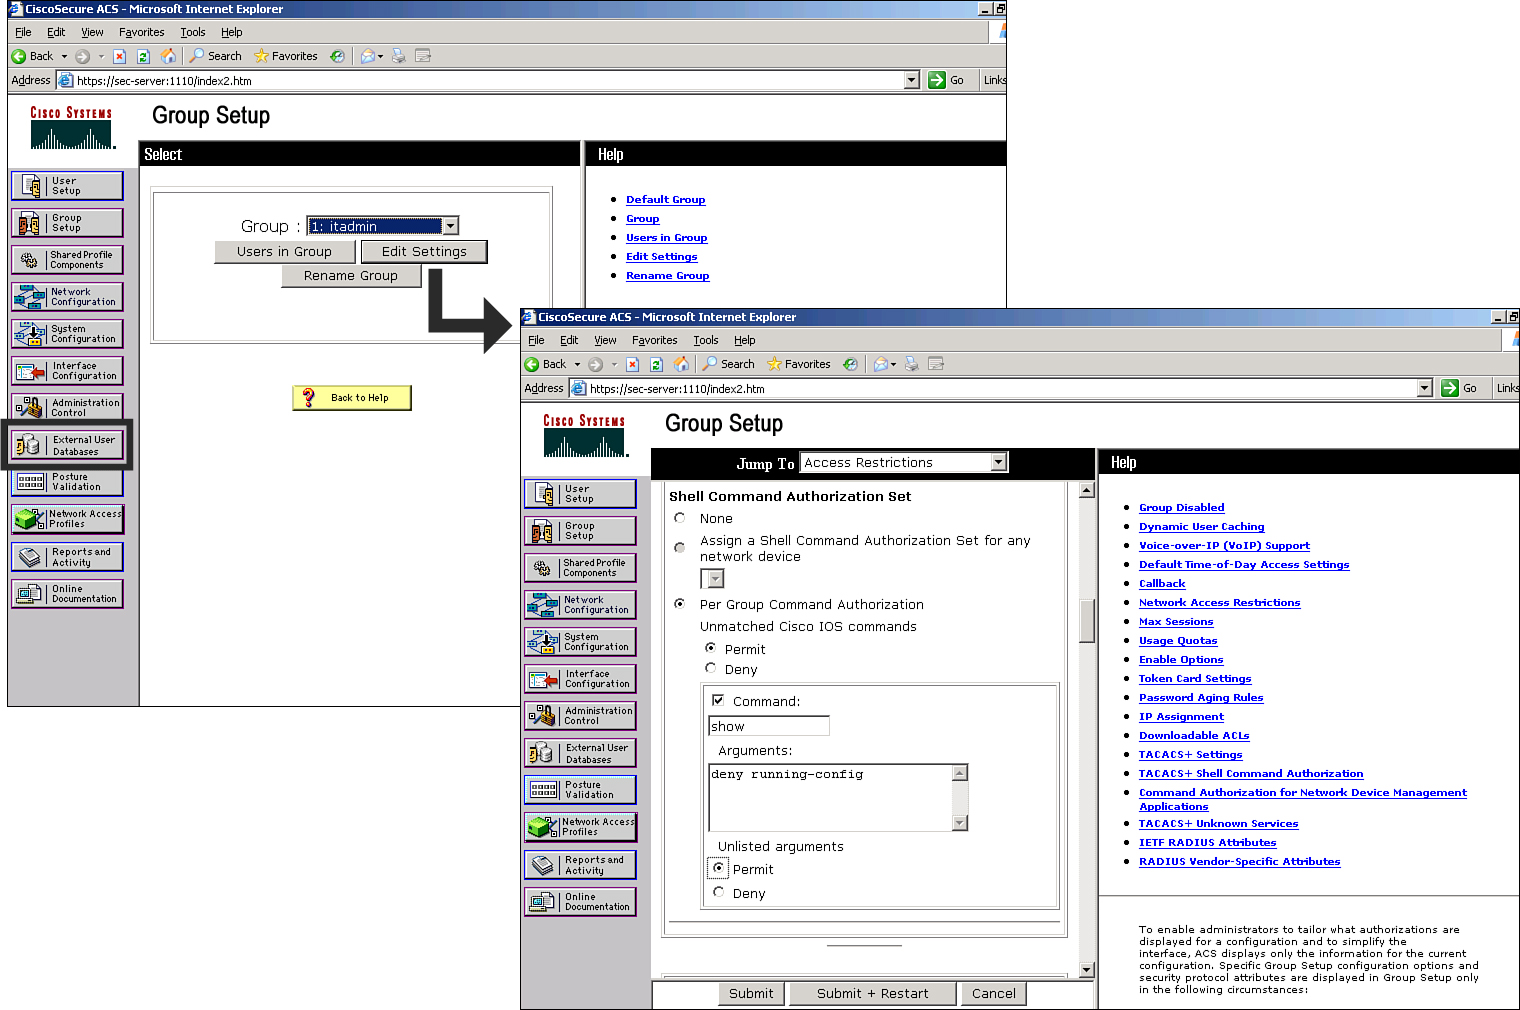Click Edit Settings button
This screenshot has width=1520, height=1010.
coord(424,252)
